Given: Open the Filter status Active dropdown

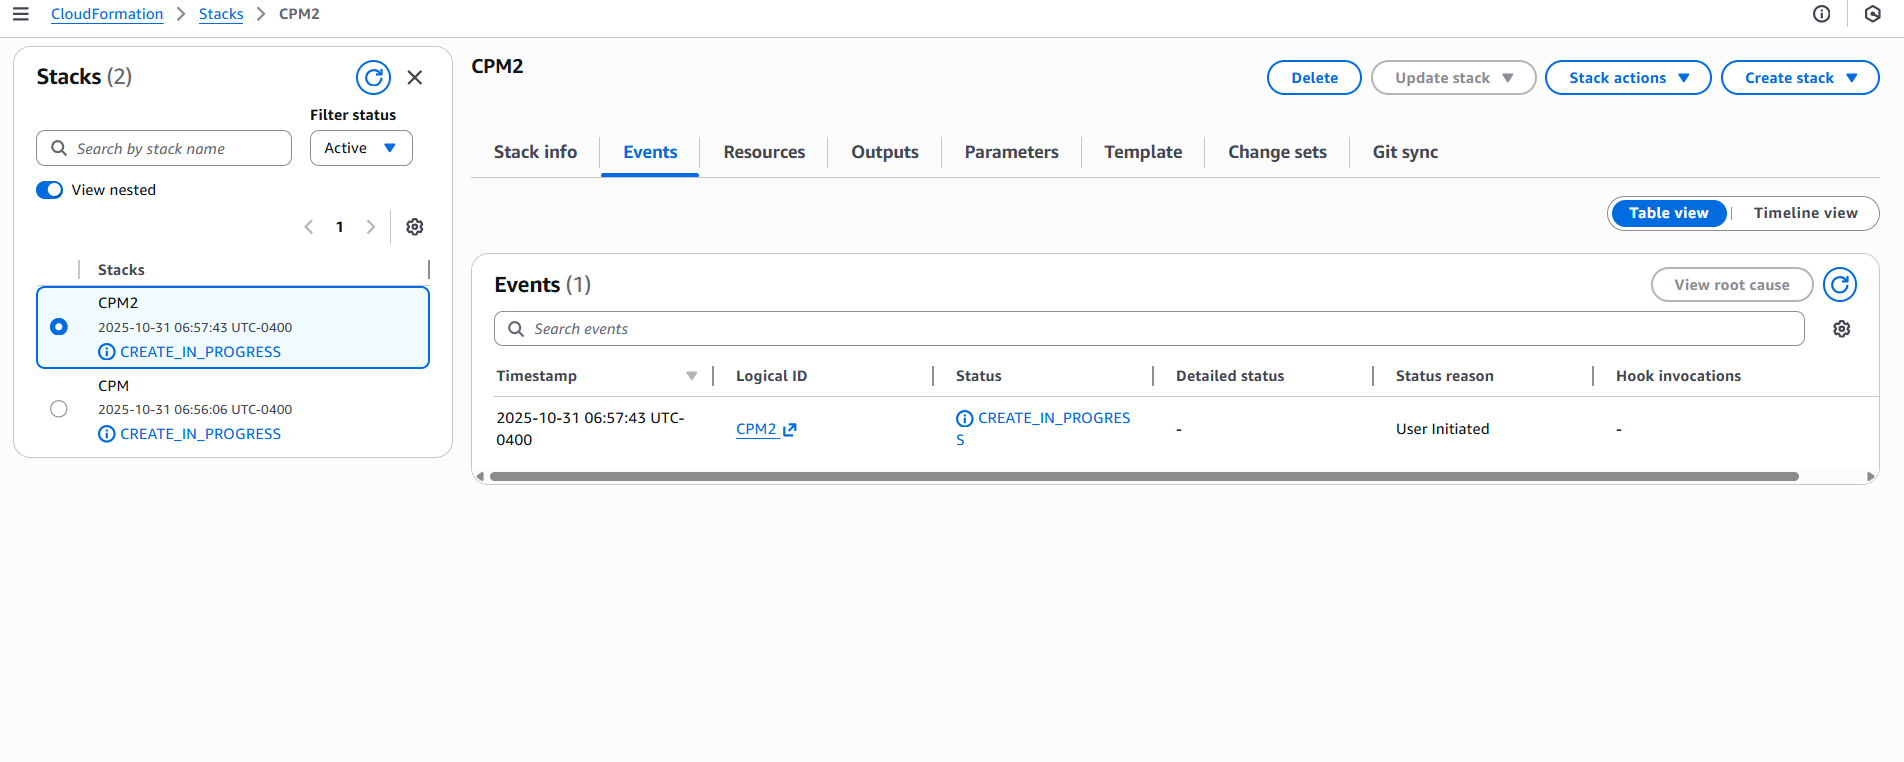Looking at the screenshot, I should [361, 148].
